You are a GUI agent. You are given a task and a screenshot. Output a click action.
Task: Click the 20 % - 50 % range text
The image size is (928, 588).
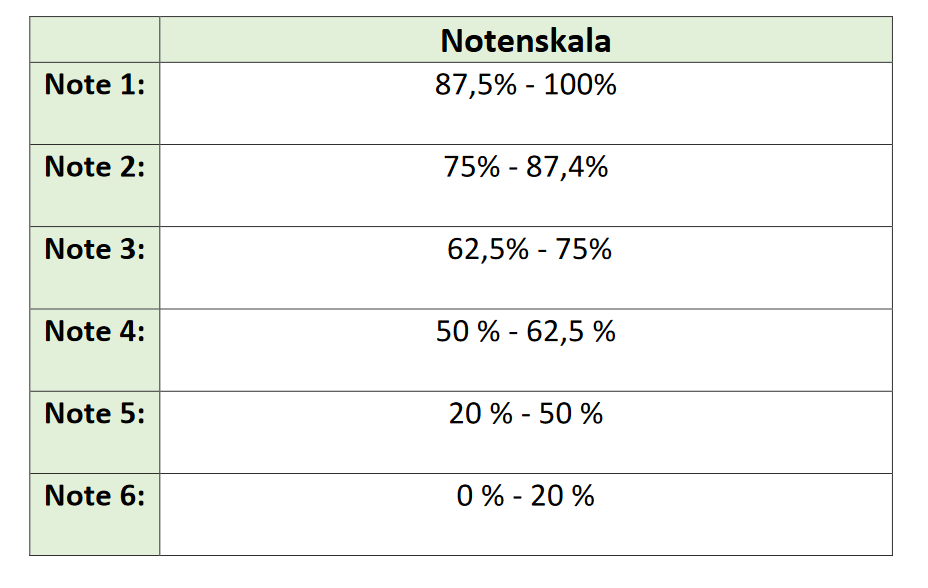[x=526, y=413]
